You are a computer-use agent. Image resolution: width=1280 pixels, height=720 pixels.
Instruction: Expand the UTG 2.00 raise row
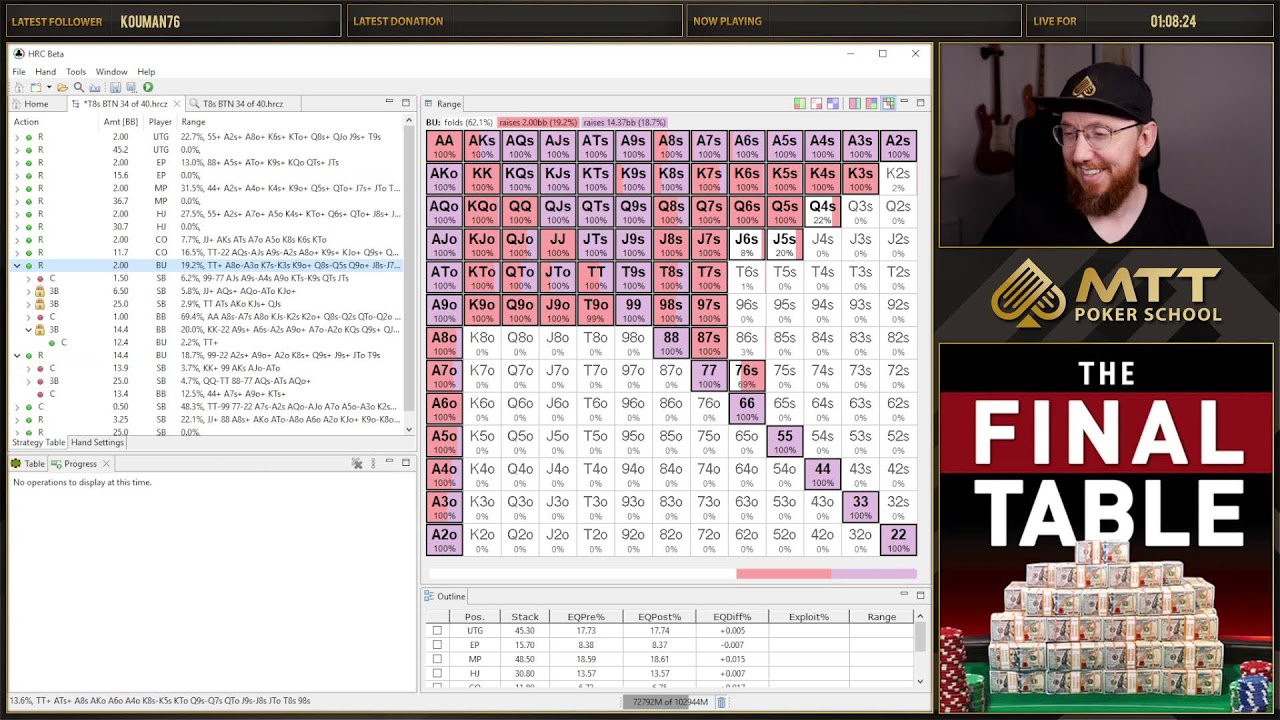[17, 137]
